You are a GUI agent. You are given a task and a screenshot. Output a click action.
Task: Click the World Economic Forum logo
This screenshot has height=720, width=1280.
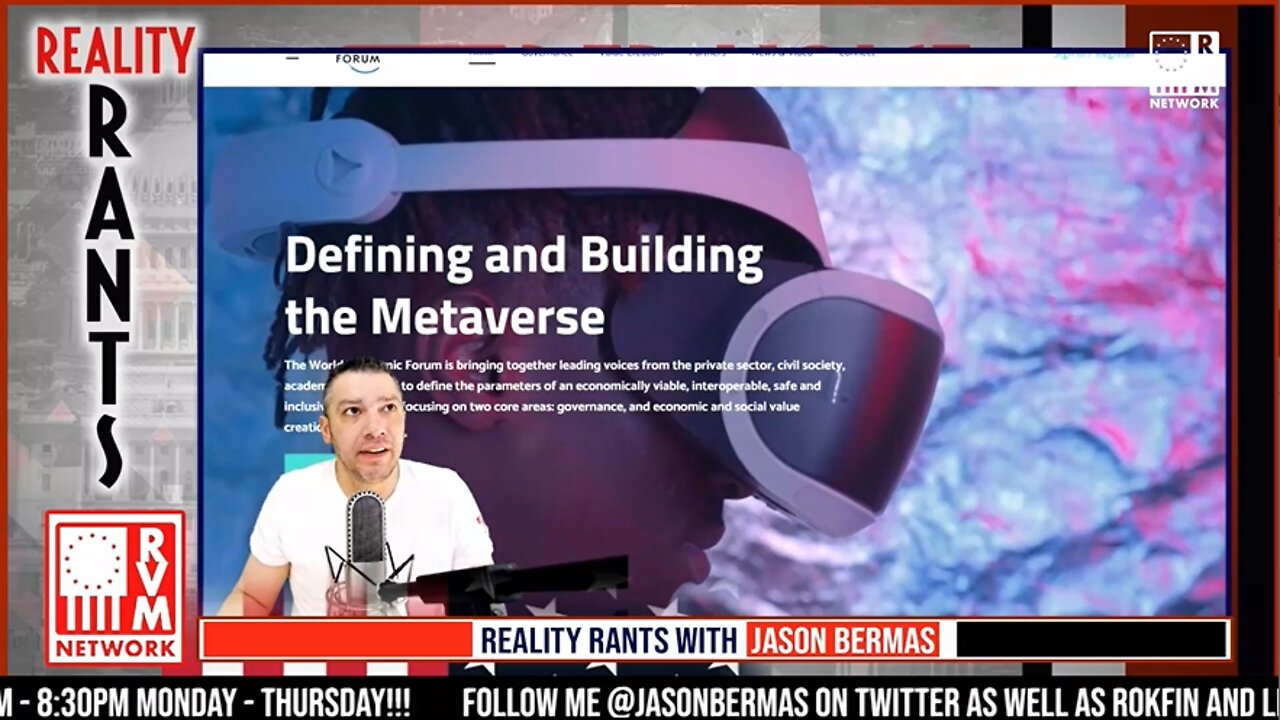(x=358, y=63)
